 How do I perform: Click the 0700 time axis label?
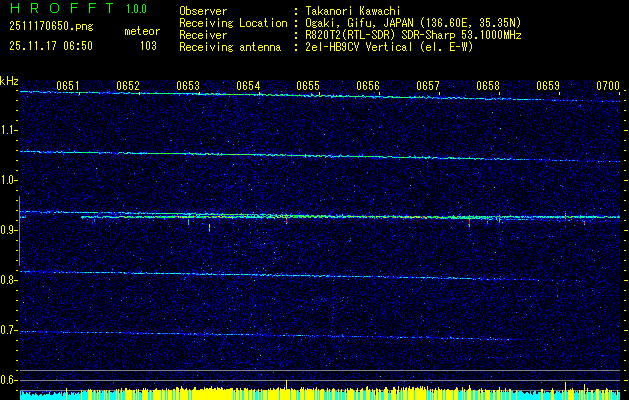[x=608, y=86]
